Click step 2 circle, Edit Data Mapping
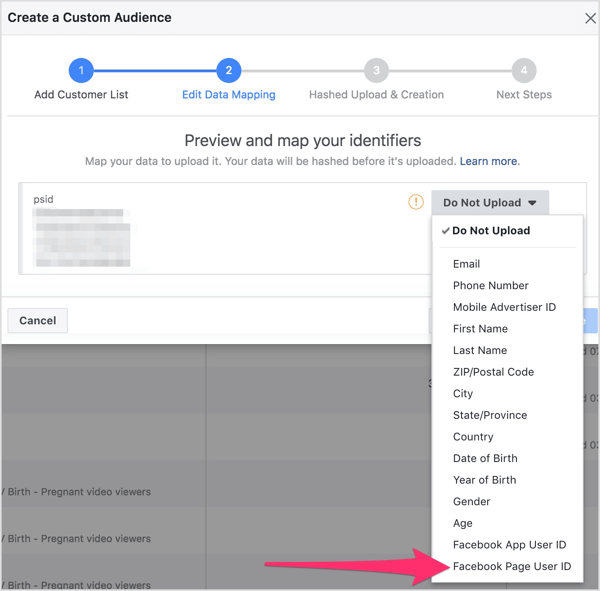600x591 pixels. click(x=229, y=70)
